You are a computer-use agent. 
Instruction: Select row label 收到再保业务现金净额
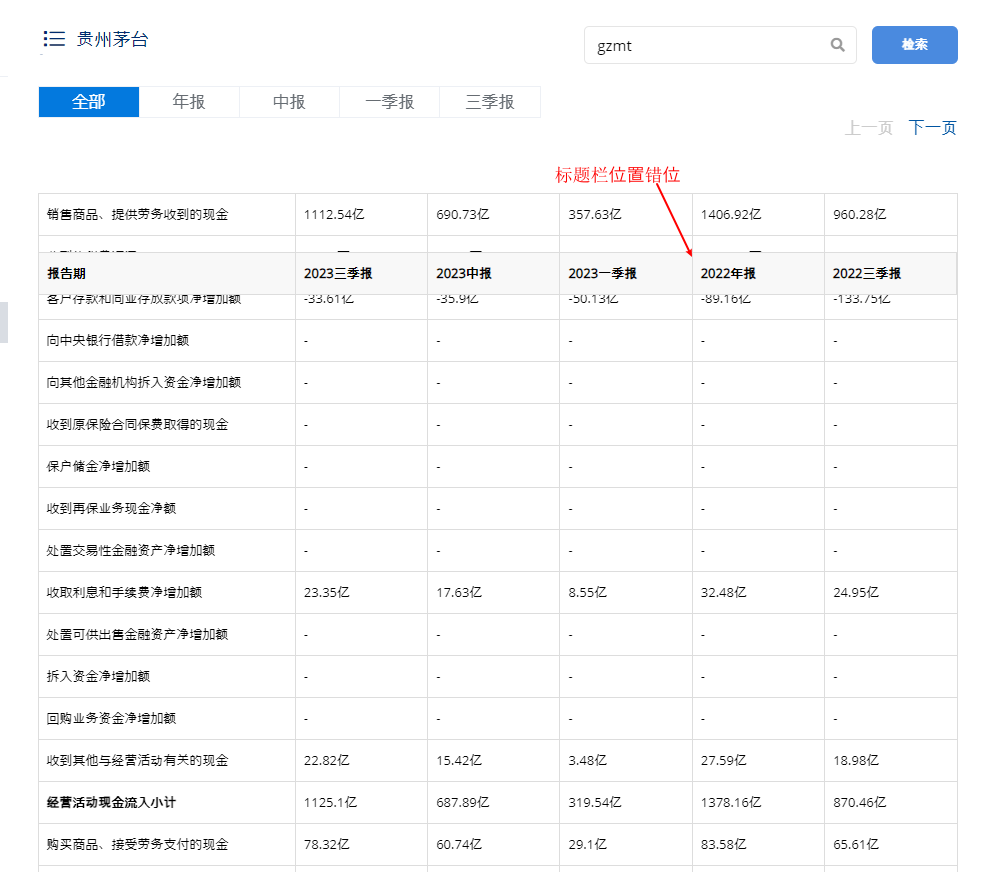pos(112,508)
